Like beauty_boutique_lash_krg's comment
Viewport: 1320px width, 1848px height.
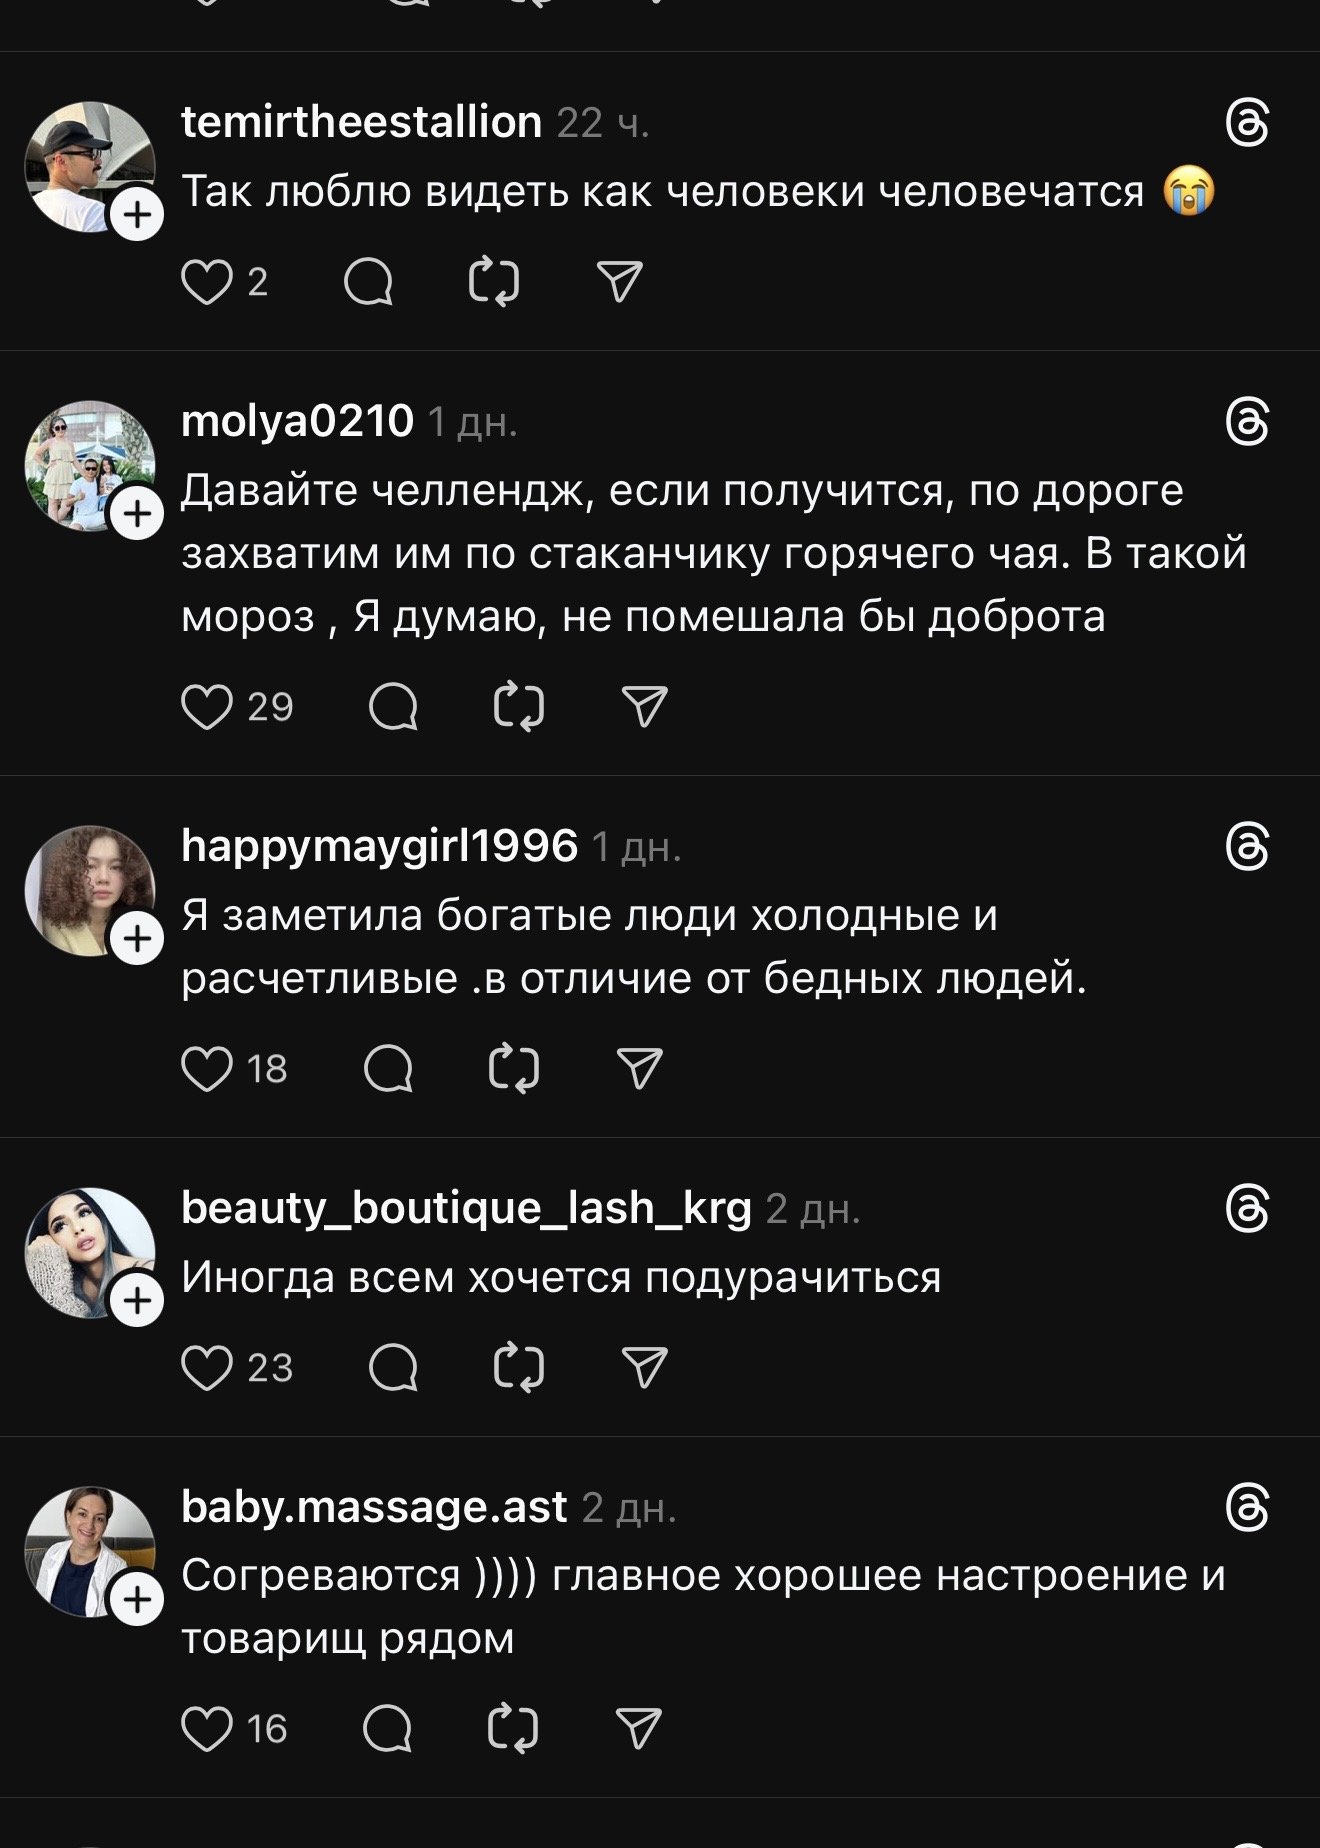click(x=206, y=1367)
